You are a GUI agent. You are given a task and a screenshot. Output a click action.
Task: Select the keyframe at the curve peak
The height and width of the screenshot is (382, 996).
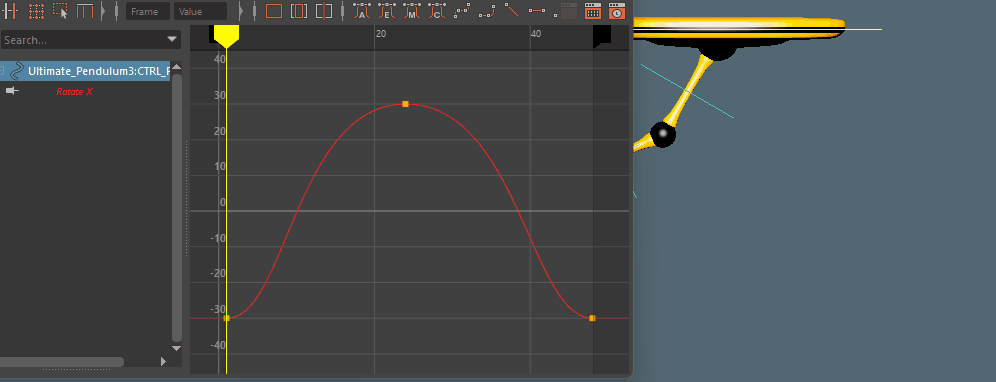pyautogui.click(x=405, y=104)
